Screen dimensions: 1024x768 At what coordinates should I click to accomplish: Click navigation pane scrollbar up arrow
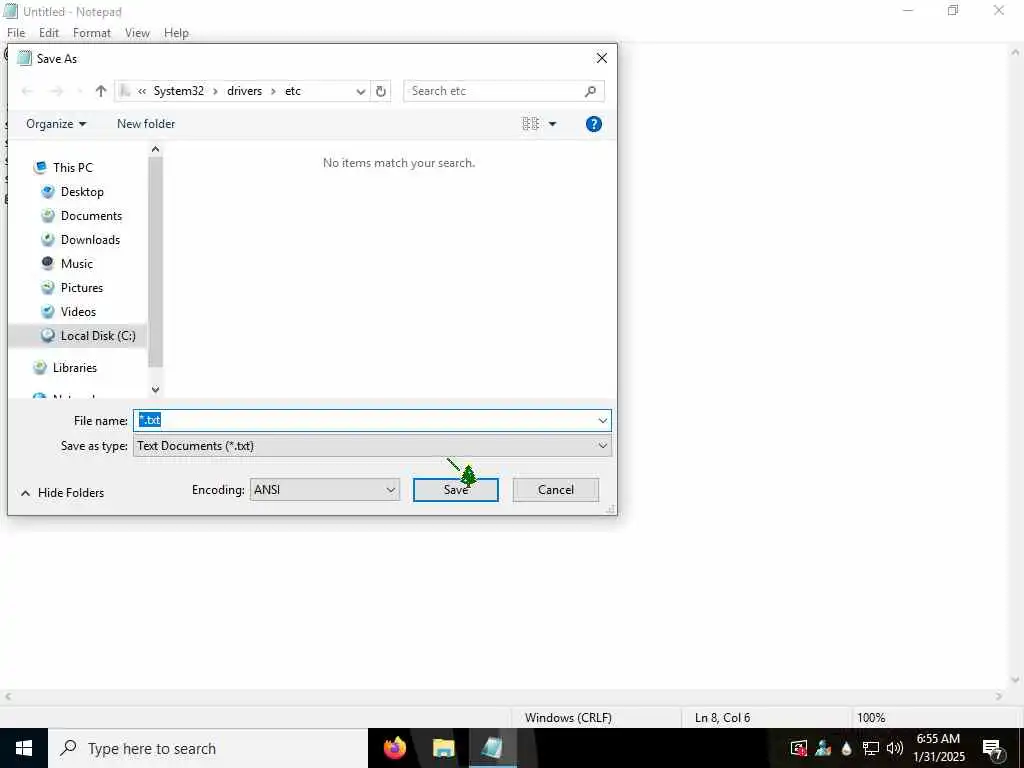(155, 150)
